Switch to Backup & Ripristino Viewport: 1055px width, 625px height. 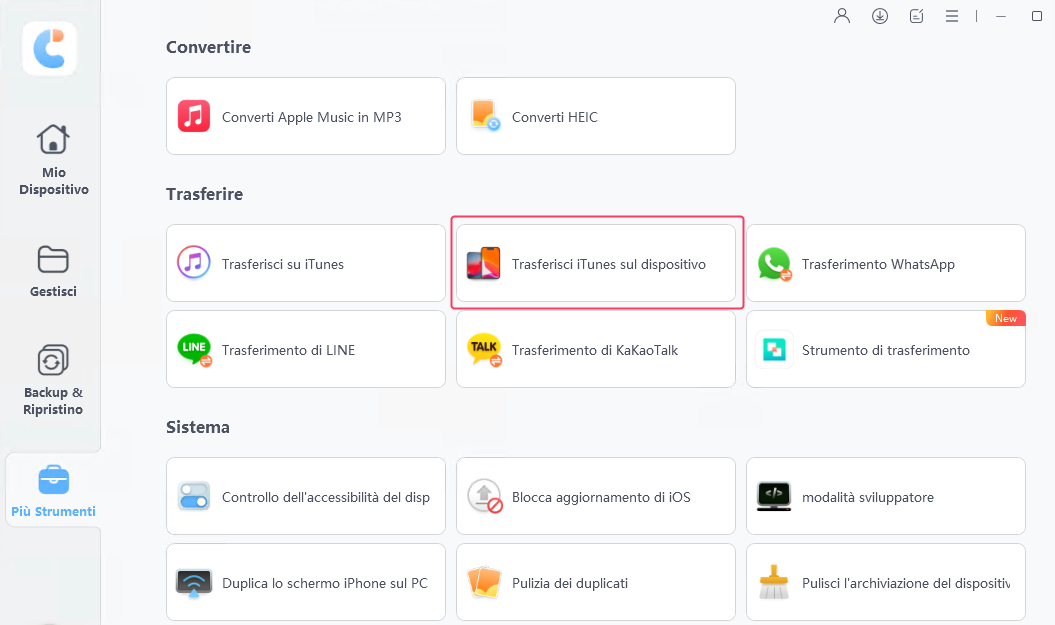(x=53, y=380)
